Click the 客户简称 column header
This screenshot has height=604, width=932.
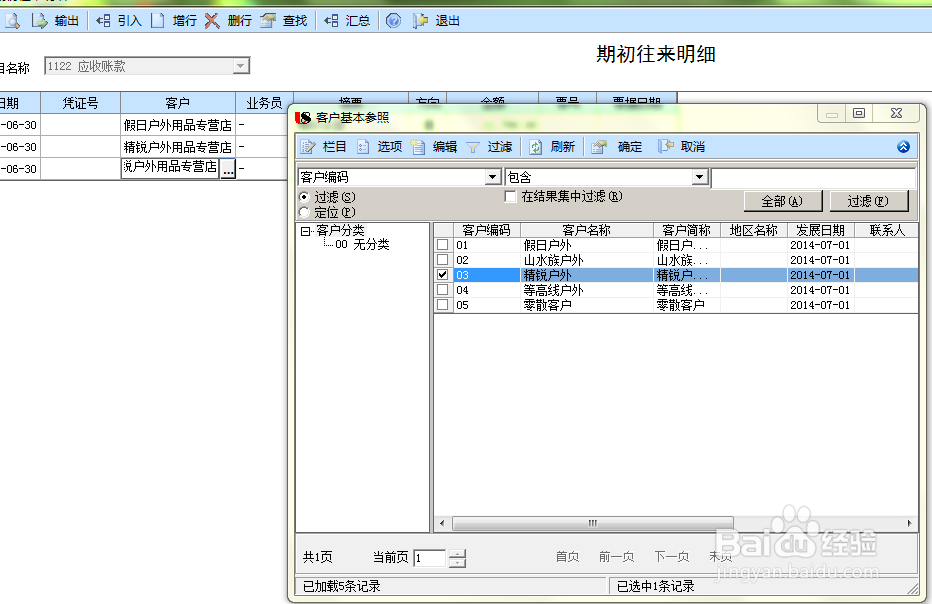coord(687,230)
